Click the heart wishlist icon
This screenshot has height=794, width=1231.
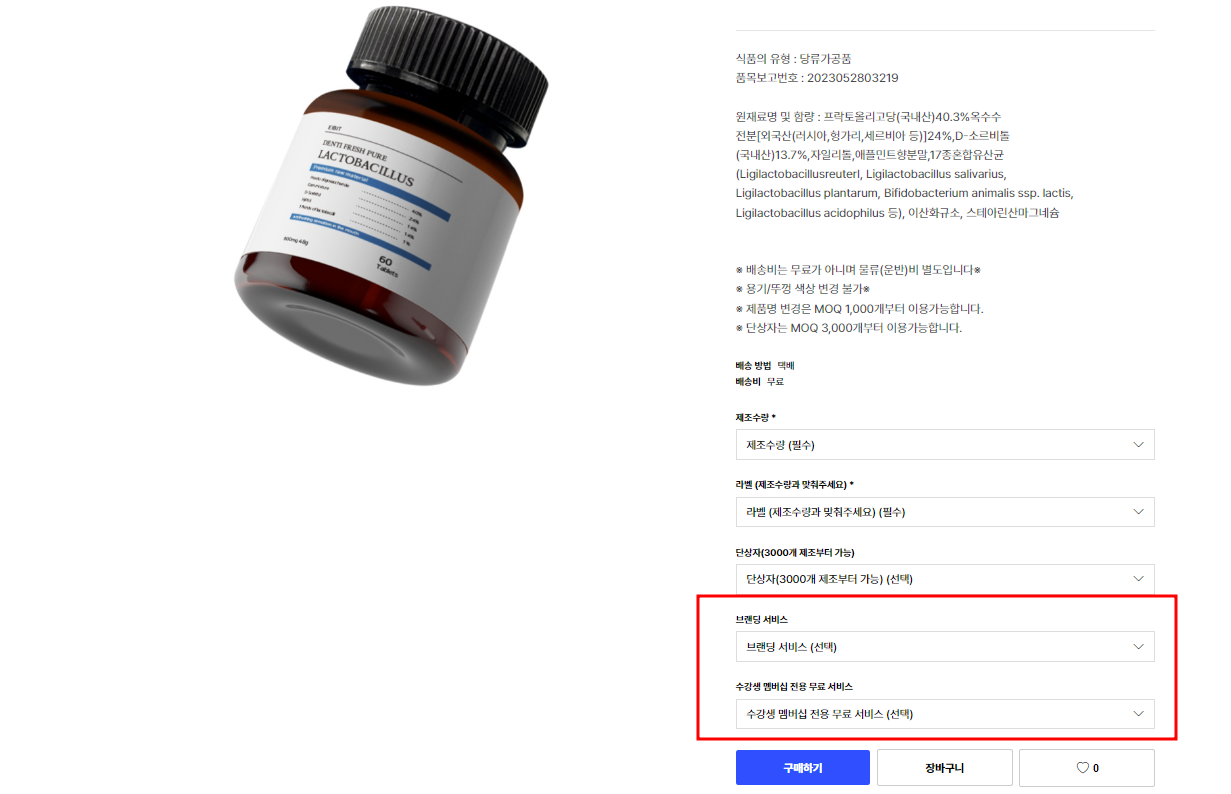[1081, 768]
